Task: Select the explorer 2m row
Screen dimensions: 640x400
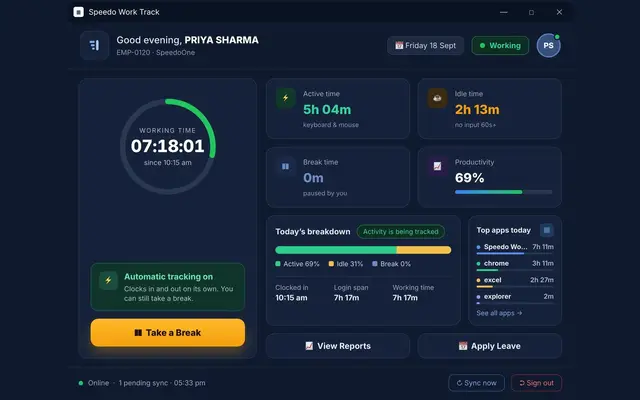Action: click(515, 298)
